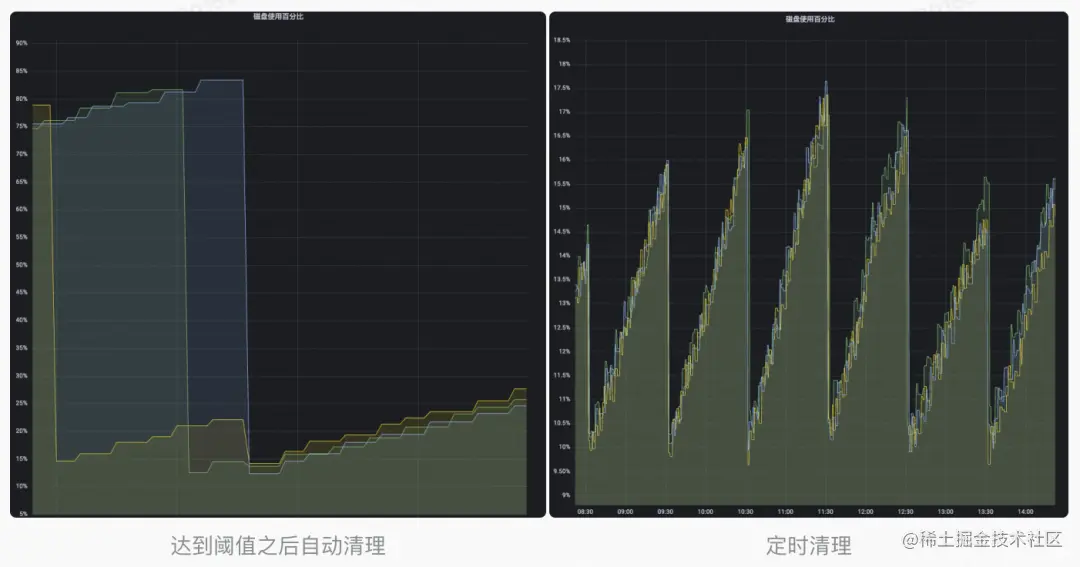
Task: Click the 25% label on left panel axis
Action: coord(22,403)
